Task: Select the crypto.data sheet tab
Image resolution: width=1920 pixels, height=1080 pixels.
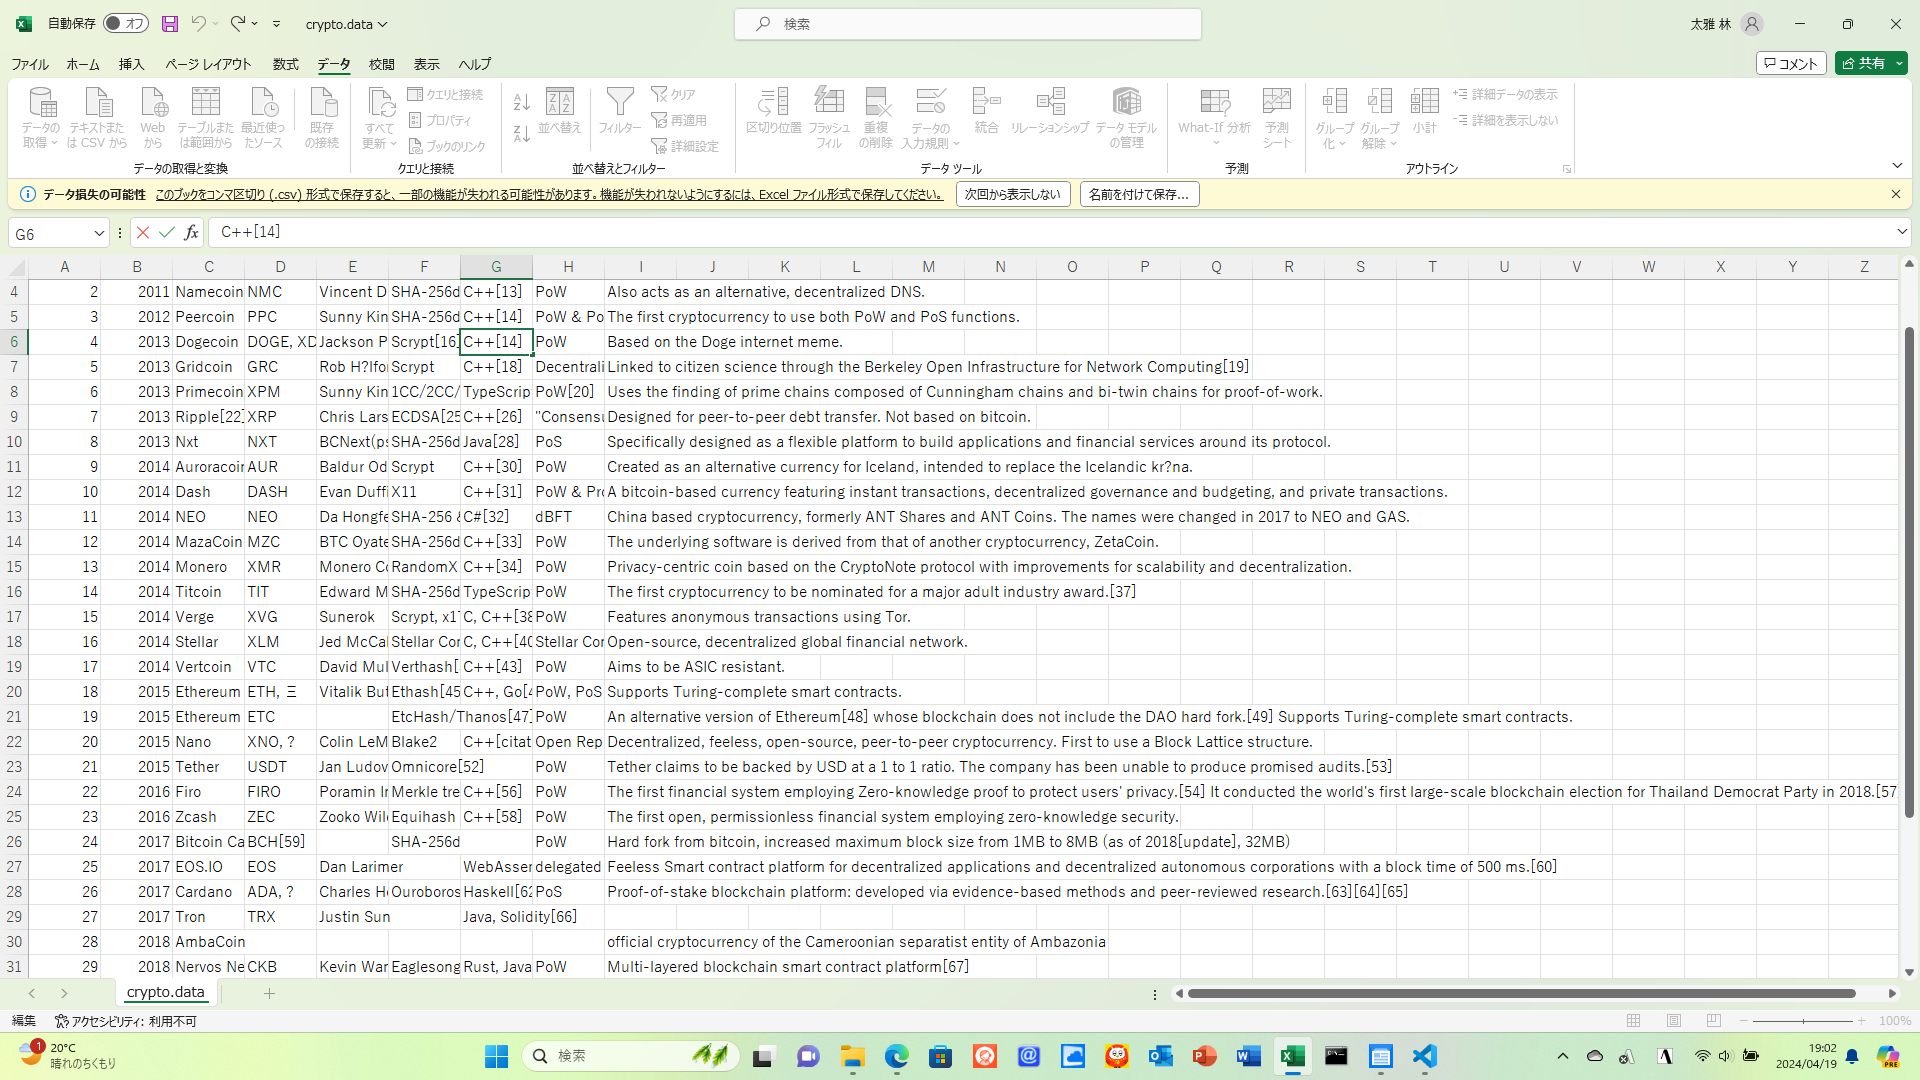Action: 166,992
